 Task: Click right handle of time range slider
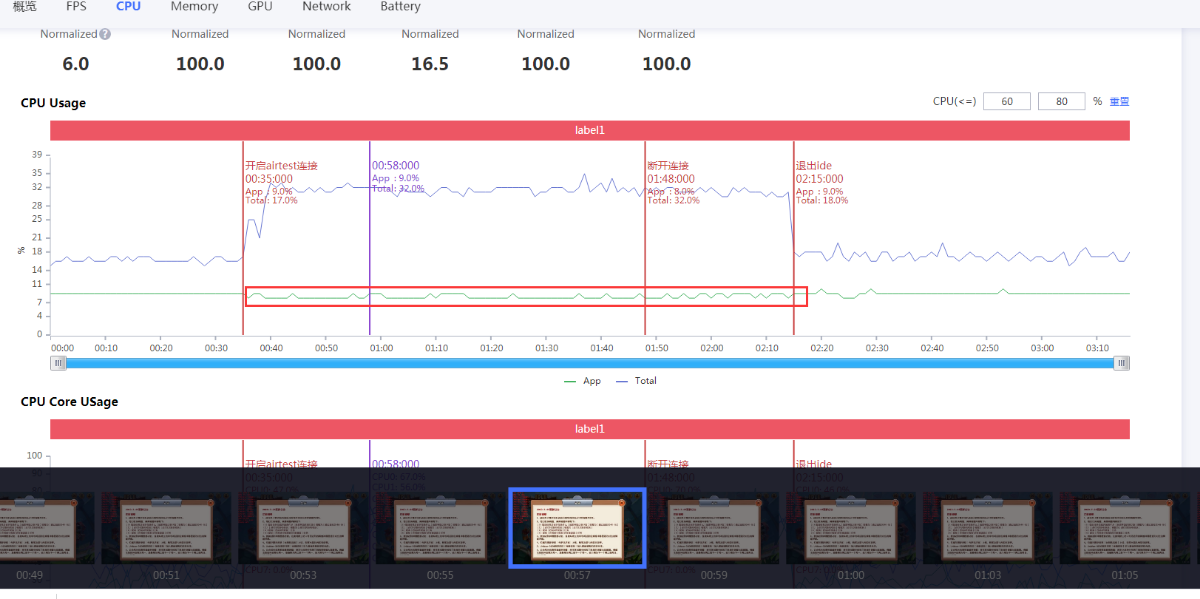1122,363
